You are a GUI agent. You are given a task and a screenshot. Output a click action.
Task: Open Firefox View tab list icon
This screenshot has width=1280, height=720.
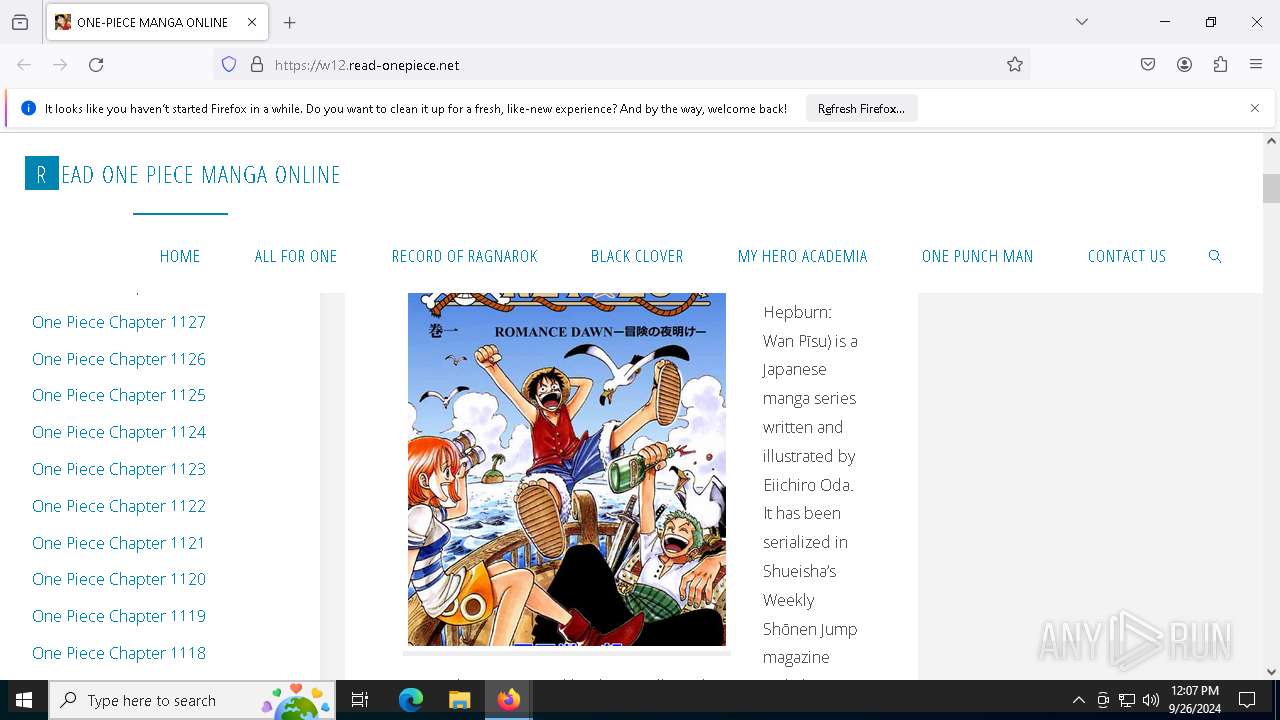(20, 22)
